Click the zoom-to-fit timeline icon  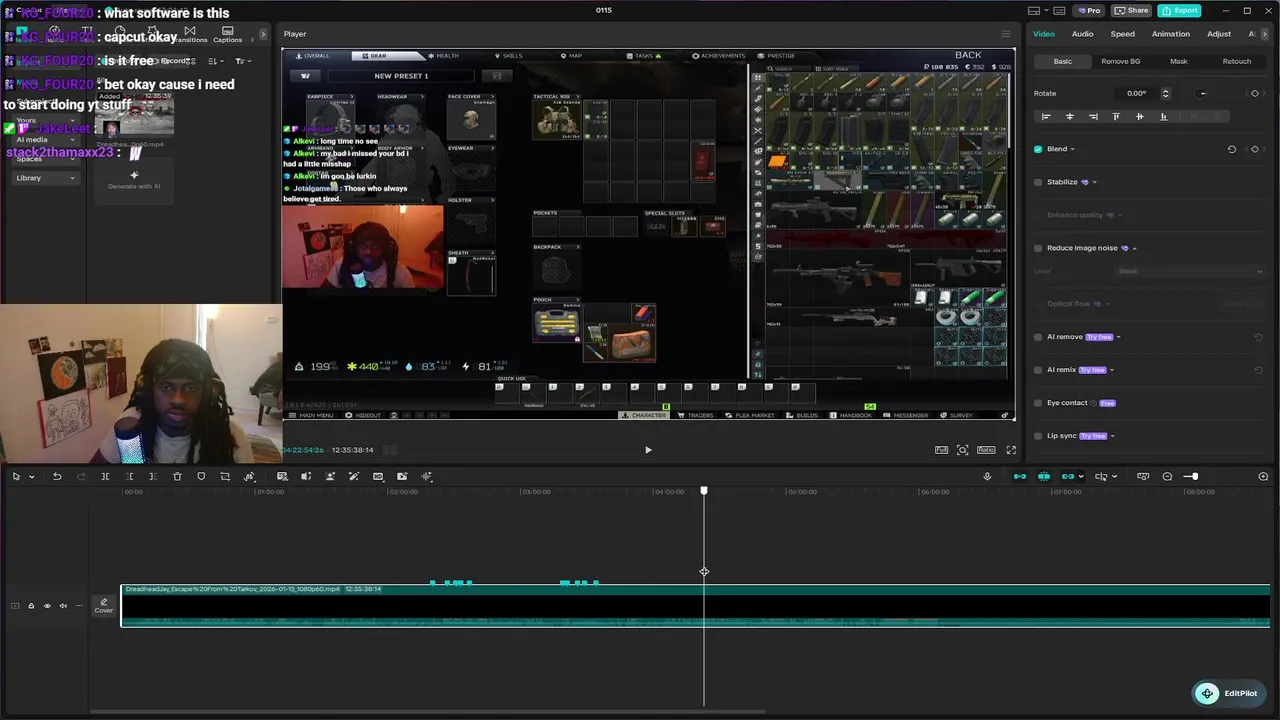[x=1143, y=476]
